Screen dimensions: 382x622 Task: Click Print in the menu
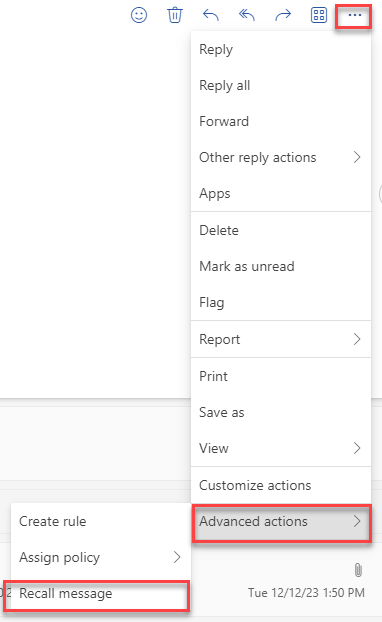(281, 376)
